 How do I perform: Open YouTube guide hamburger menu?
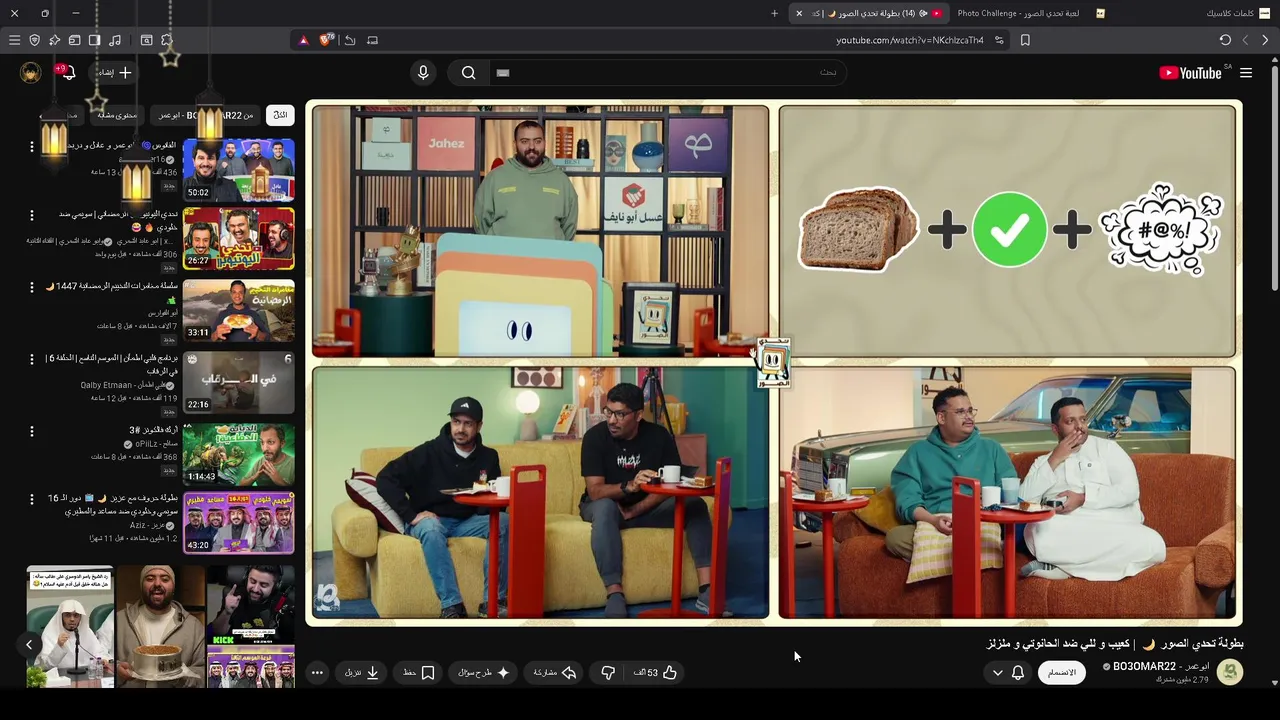coord(1246,73)
